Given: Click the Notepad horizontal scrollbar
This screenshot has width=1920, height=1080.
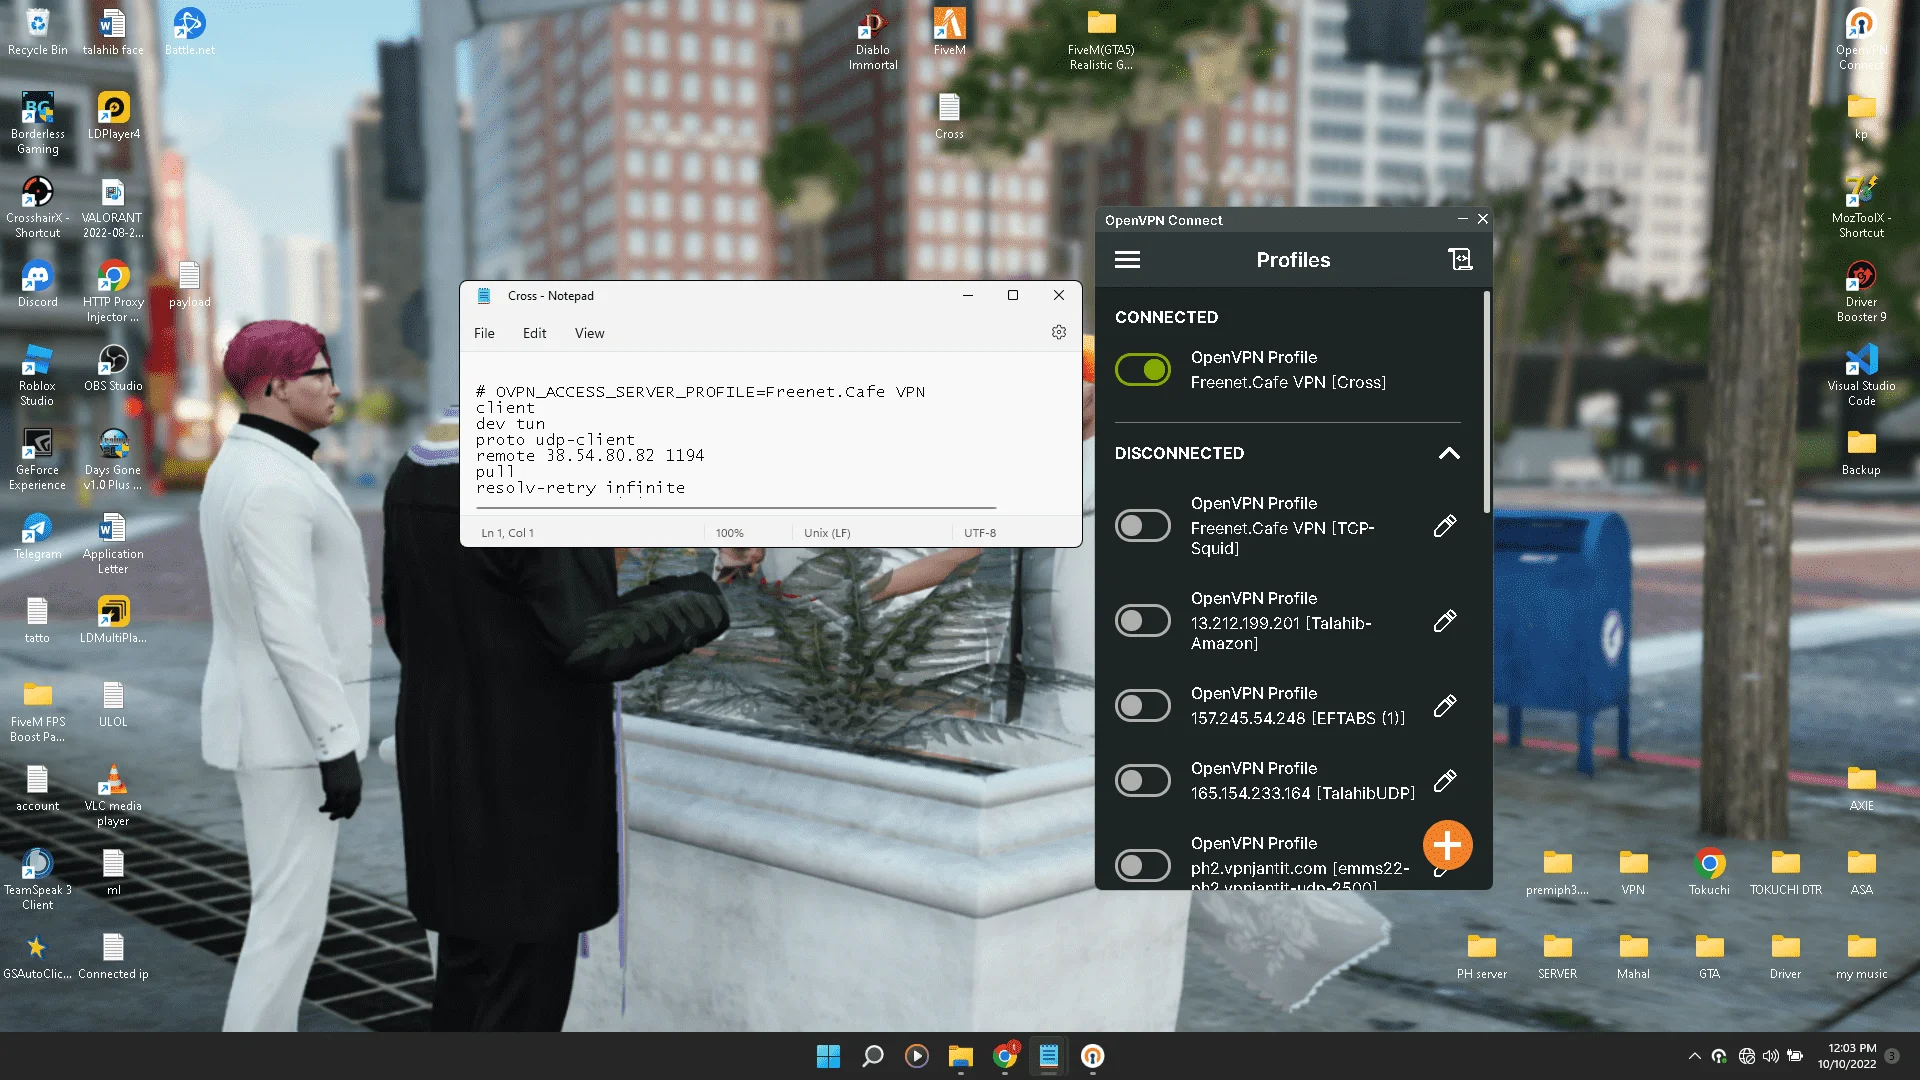Looking at the screenshot, I should [736, 508].
